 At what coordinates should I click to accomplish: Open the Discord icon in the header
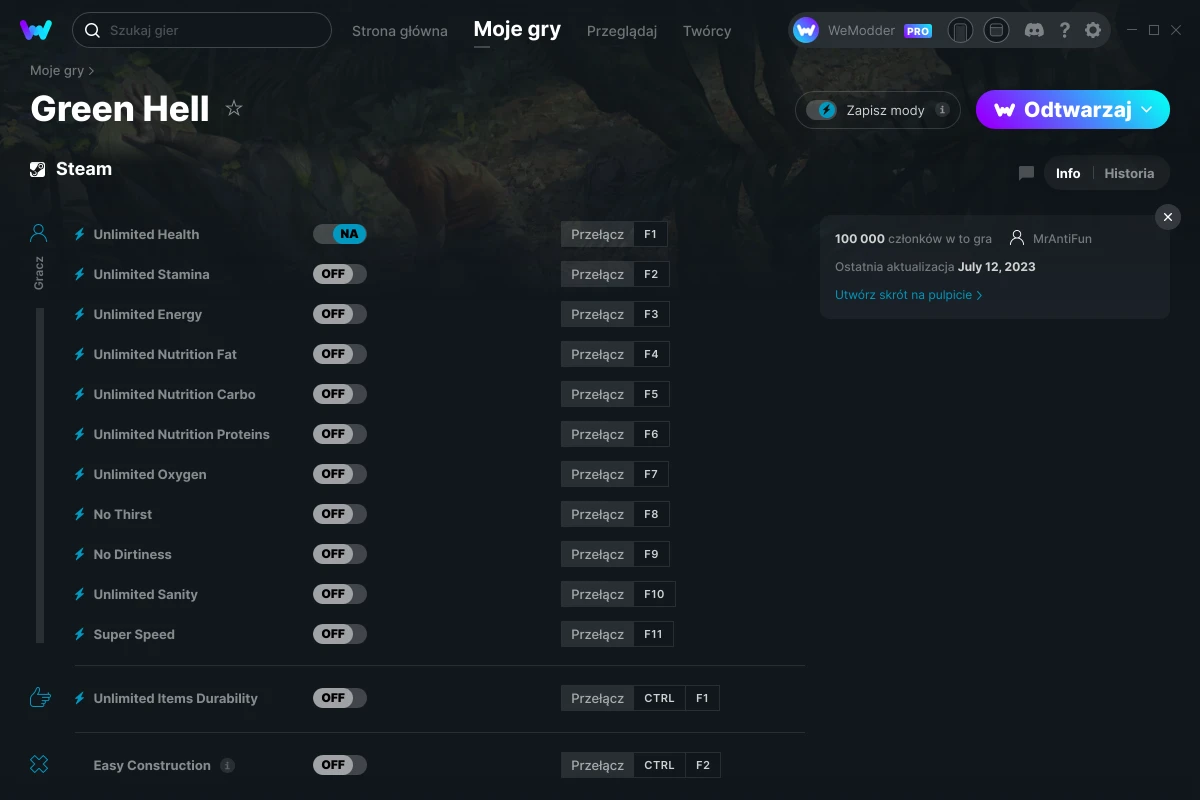tap(1035, 30)
